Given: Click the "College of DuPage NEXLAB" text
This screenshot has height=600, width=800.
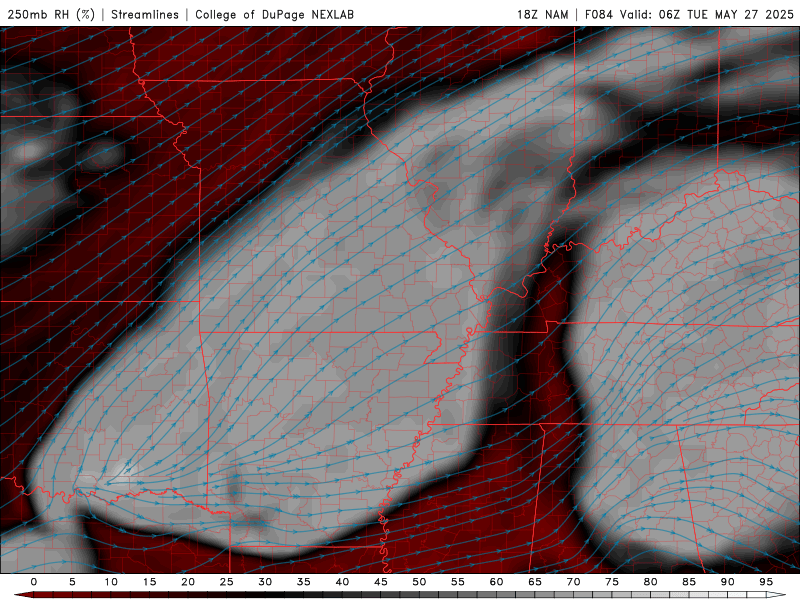Looking at the screenshot, I should tap(274, 14).
